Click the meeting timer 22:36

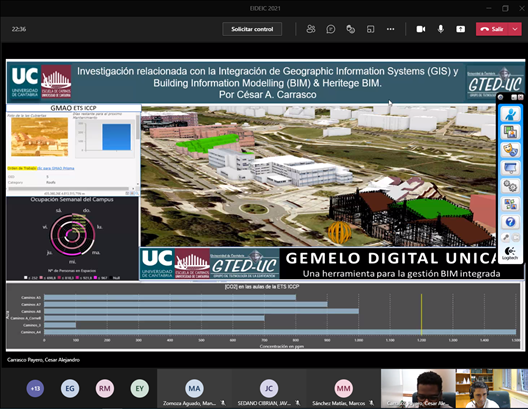coord(19,29)
